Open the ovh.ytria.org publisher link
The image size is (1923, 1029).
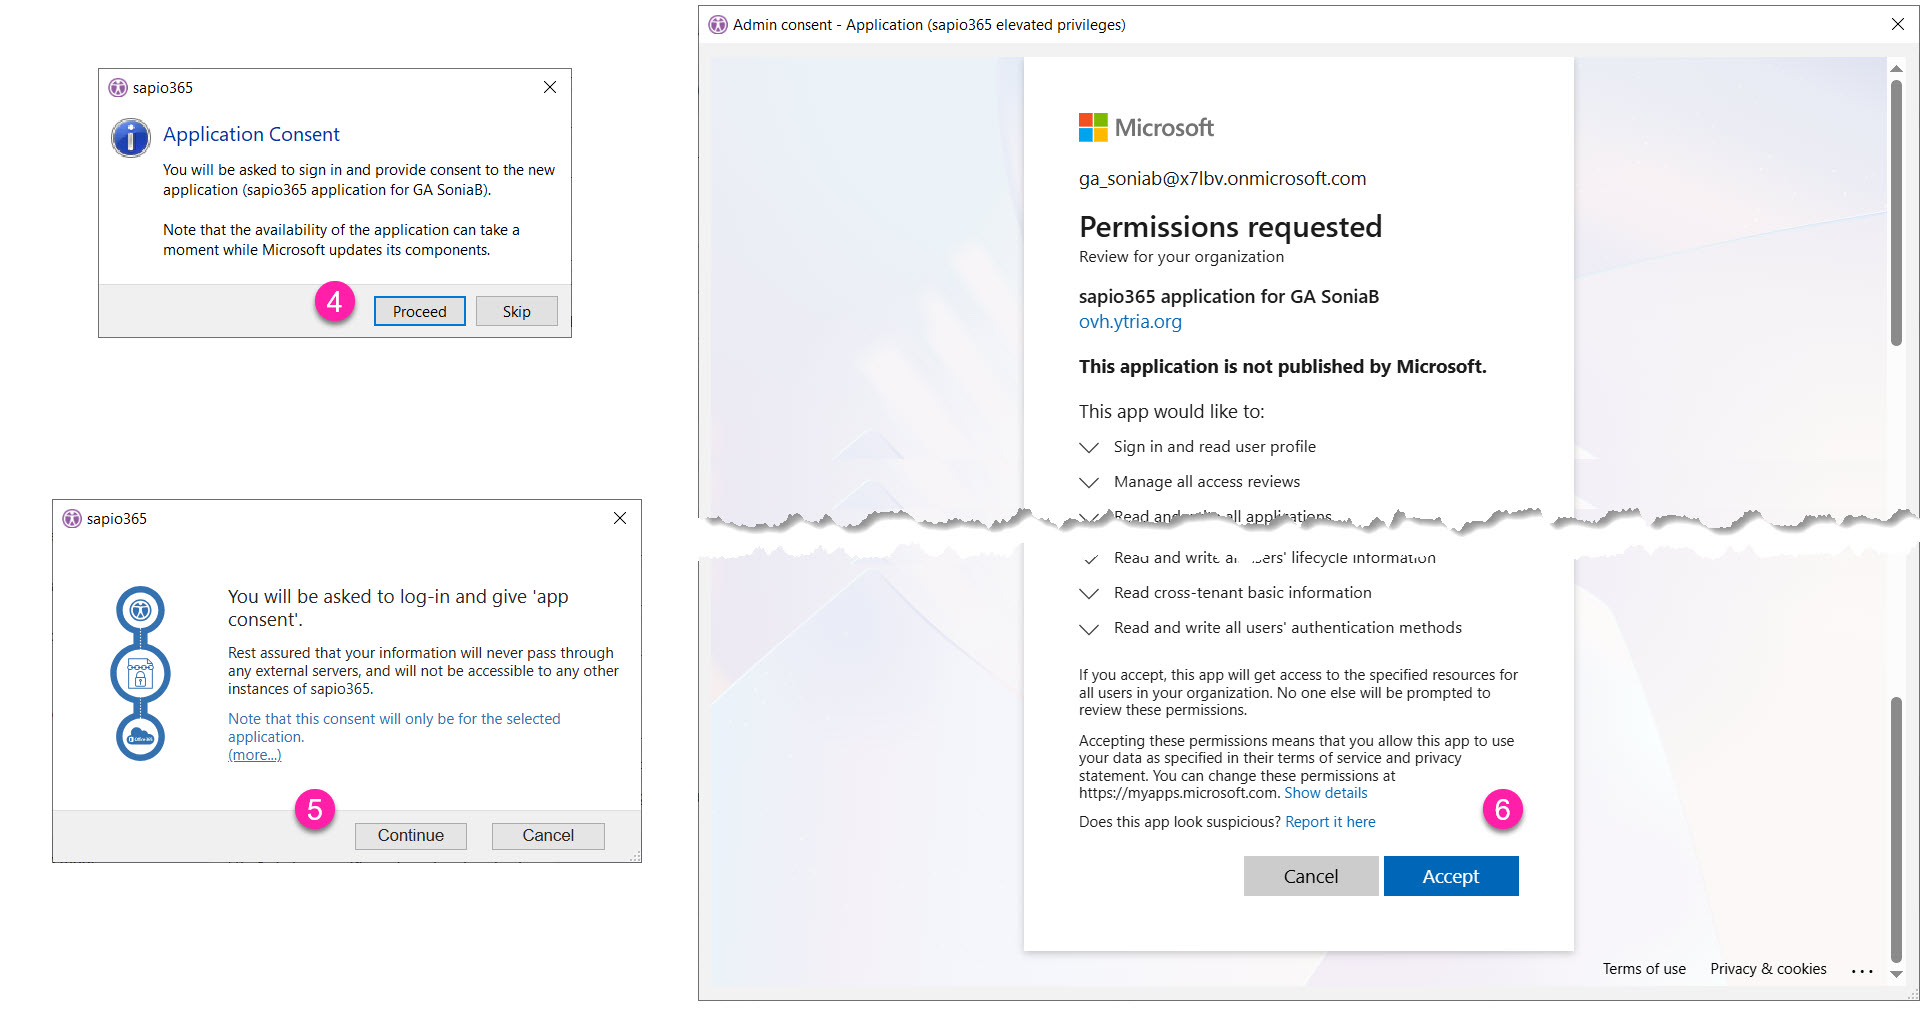click(x=1130, y=322)
